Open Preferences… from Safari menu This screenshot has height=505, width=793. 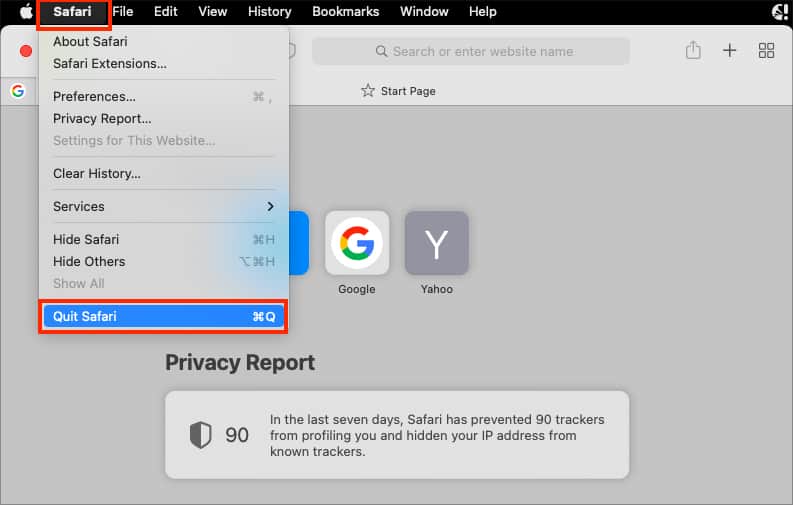pos(163,97)
